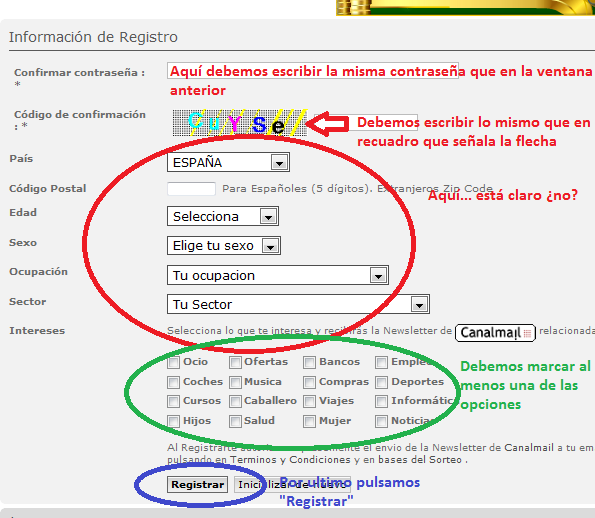The height and width of the screenshot is (518, 595).
Task: Click the red arrow pointing at CAPTCHA
Action: click(x=327, y=124)
